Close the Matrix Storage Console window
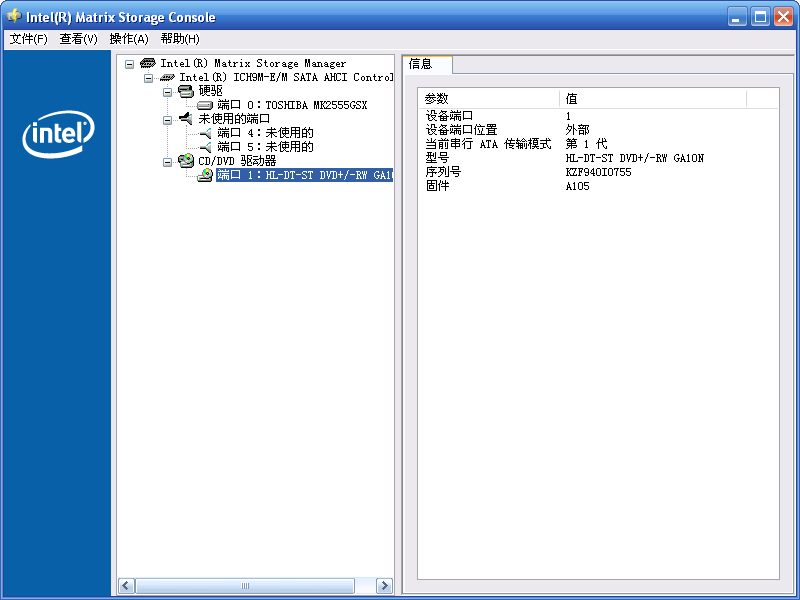The width and height of the screenshot is (800, 600). 783,17
